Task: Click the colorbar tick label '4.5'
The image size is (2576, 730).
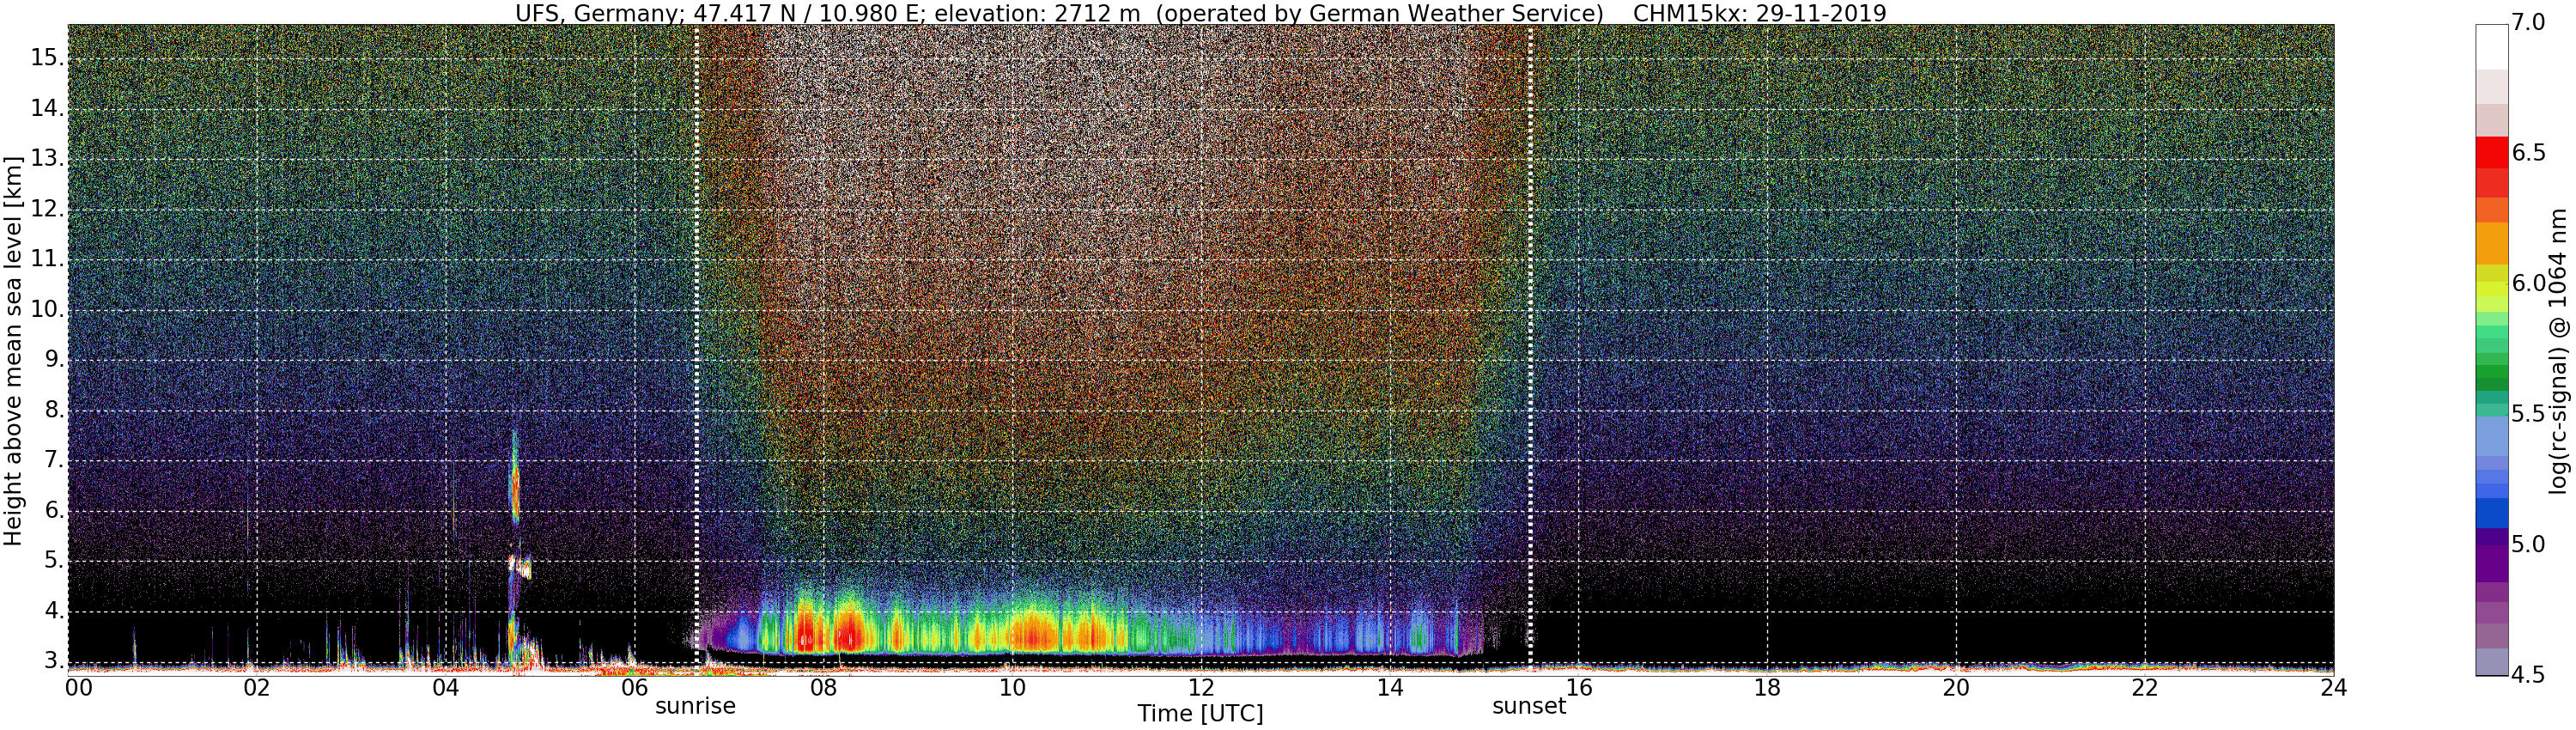Action: tap(2528, 675)
